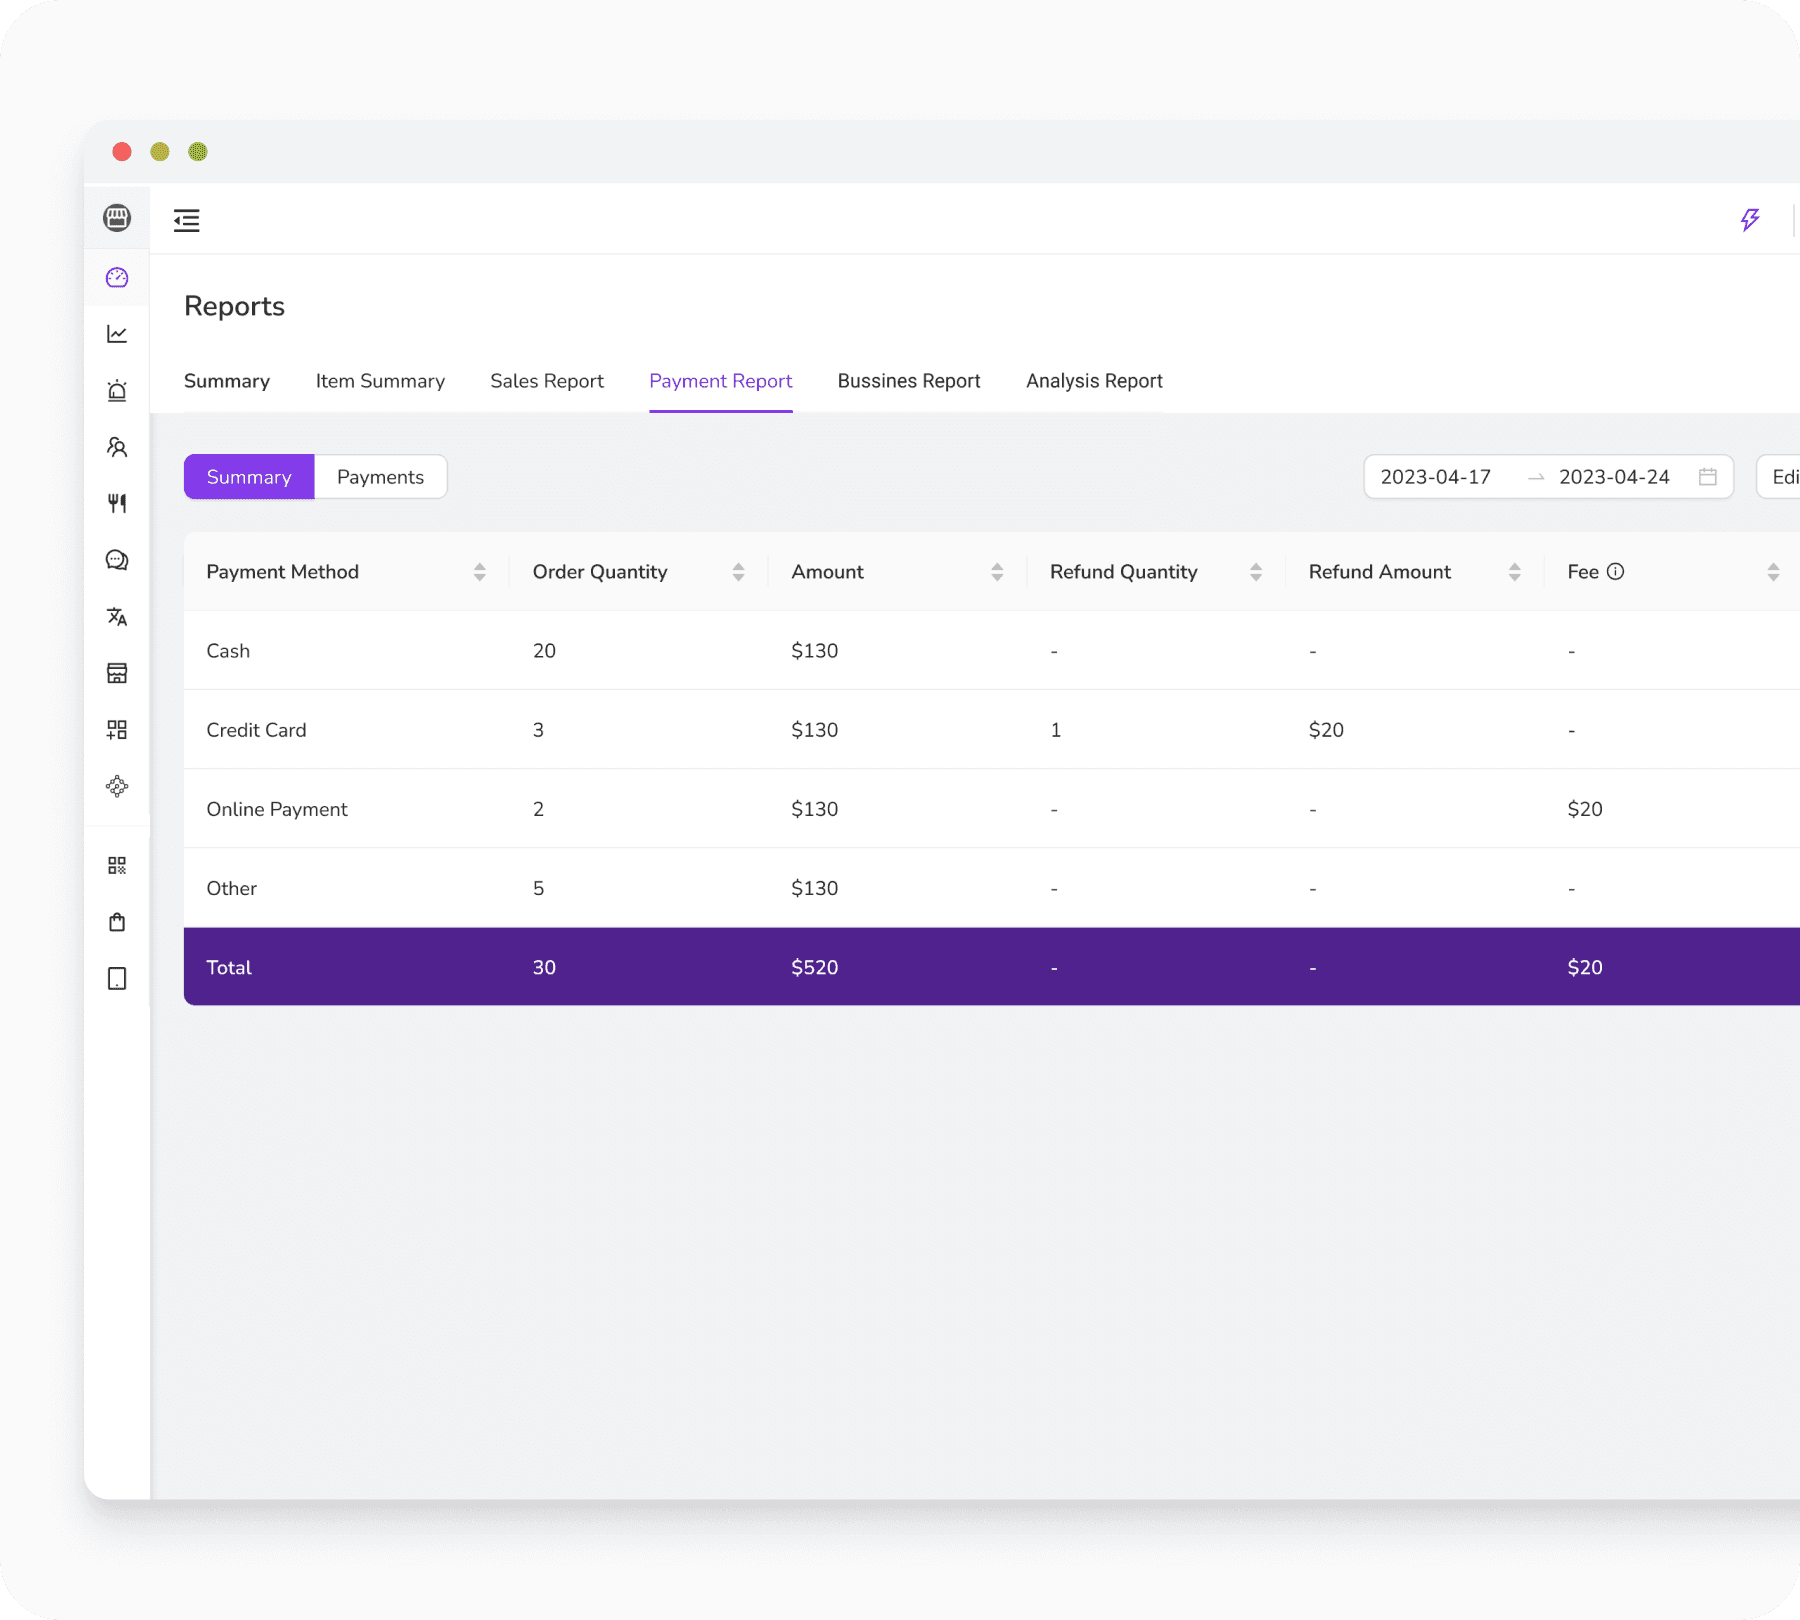Open the chat bubbles sidebar icon
Screen dimensions: 1800x1620
tap(117, 560)
